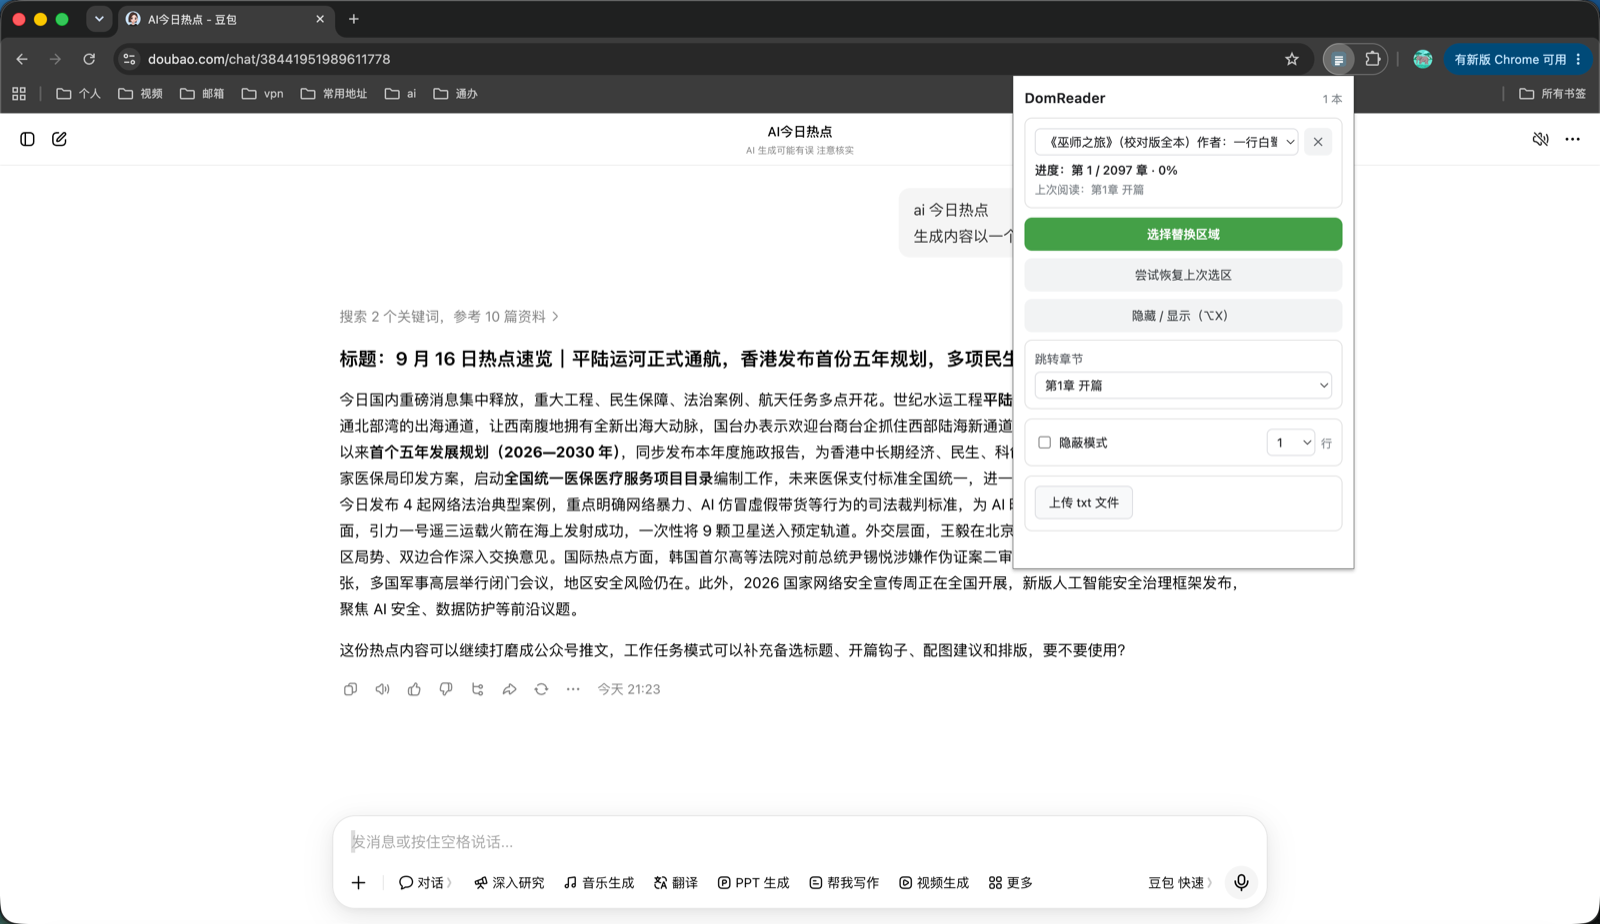View site information icon in address bar
Viewport: 1600px width, 924px height.
point(129,59)
